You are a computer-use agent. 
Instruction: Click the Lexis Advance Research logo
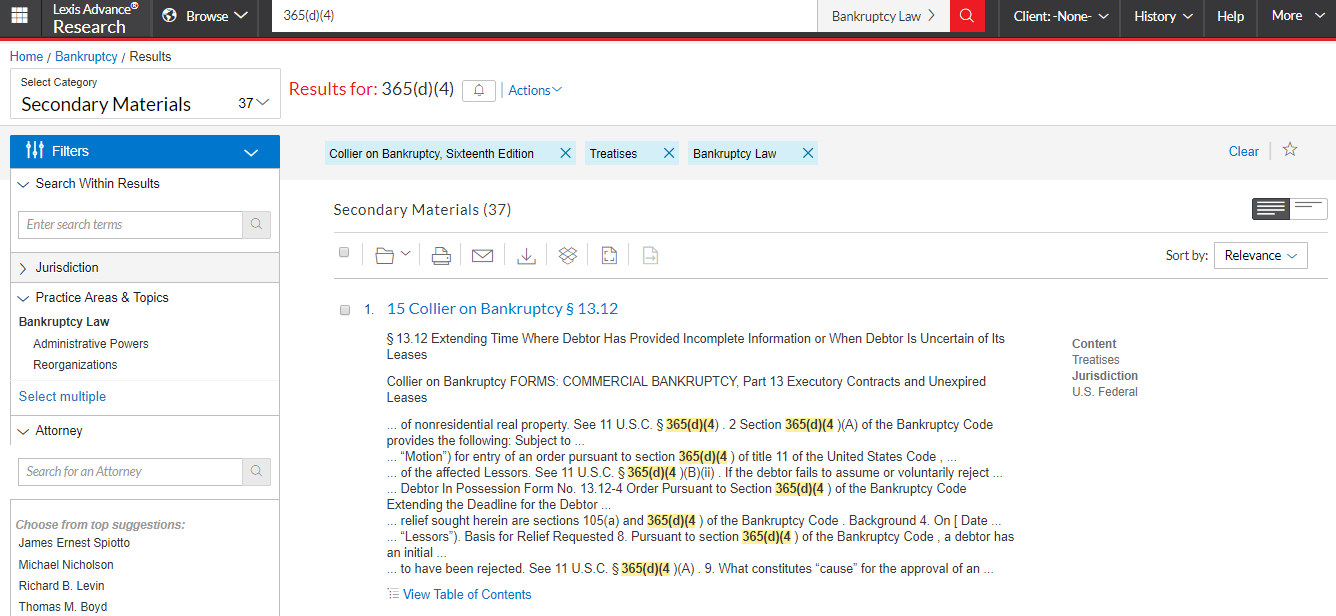tap(96, 17)
